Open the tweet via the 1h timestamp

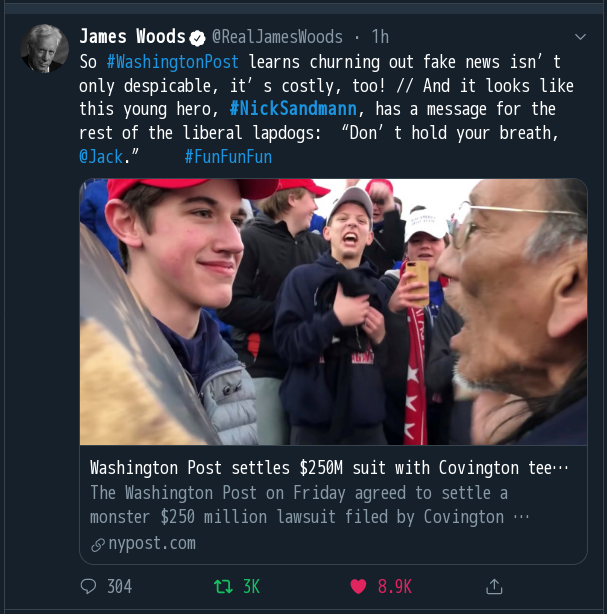pyautogui.click(x=380, y=37)
